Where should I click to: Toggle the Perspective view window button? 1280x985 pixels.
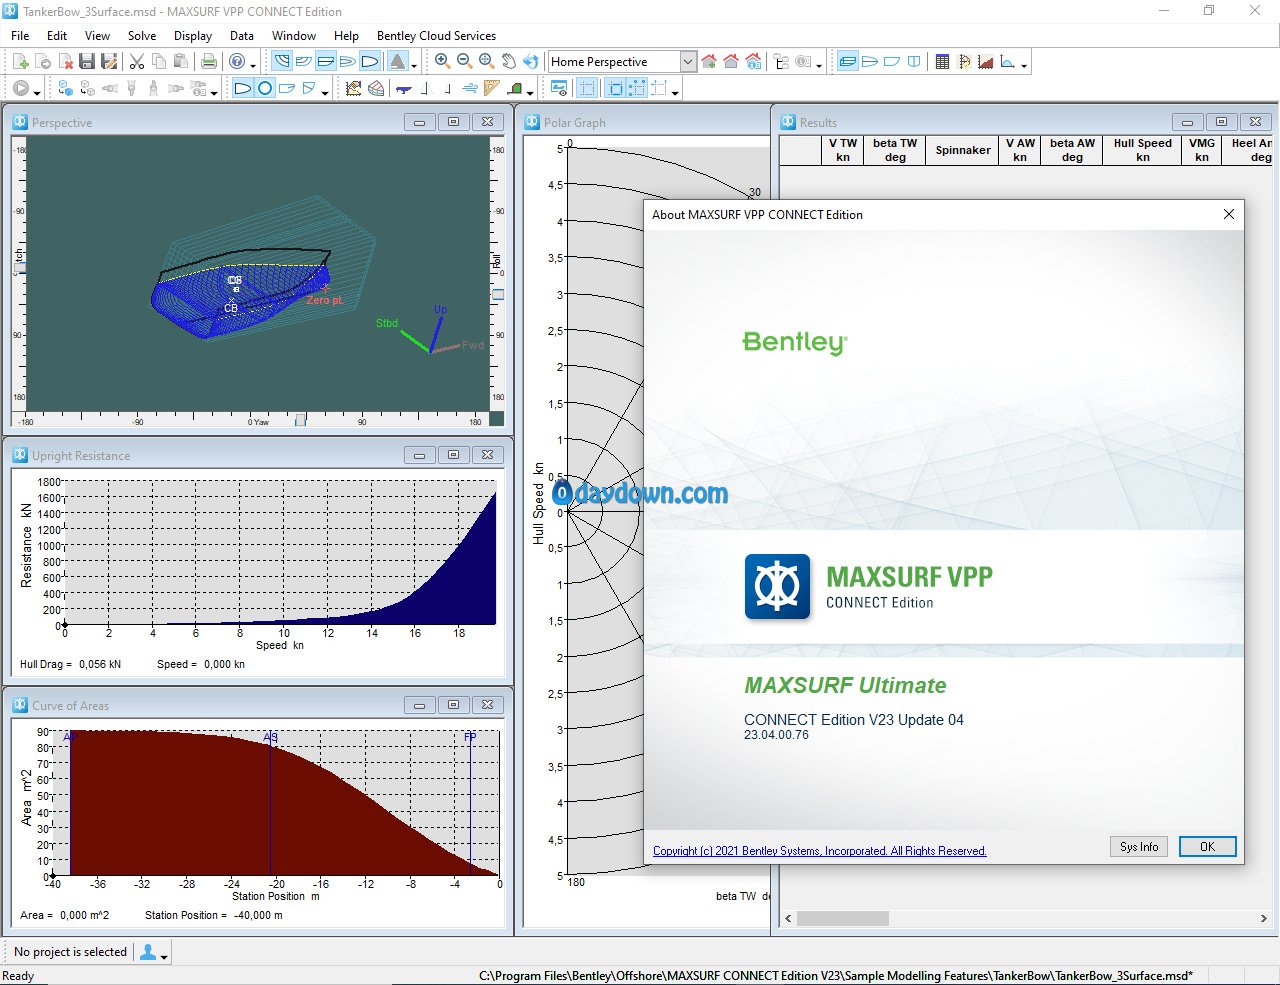click(x=848, y=61)
